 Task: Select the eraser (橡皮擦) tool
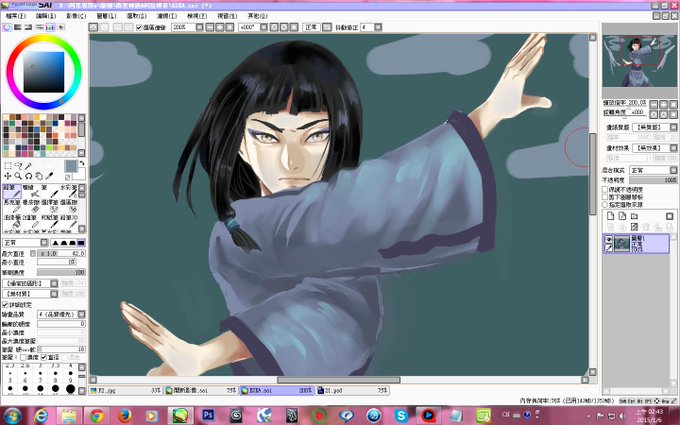[x=31, y=206]
